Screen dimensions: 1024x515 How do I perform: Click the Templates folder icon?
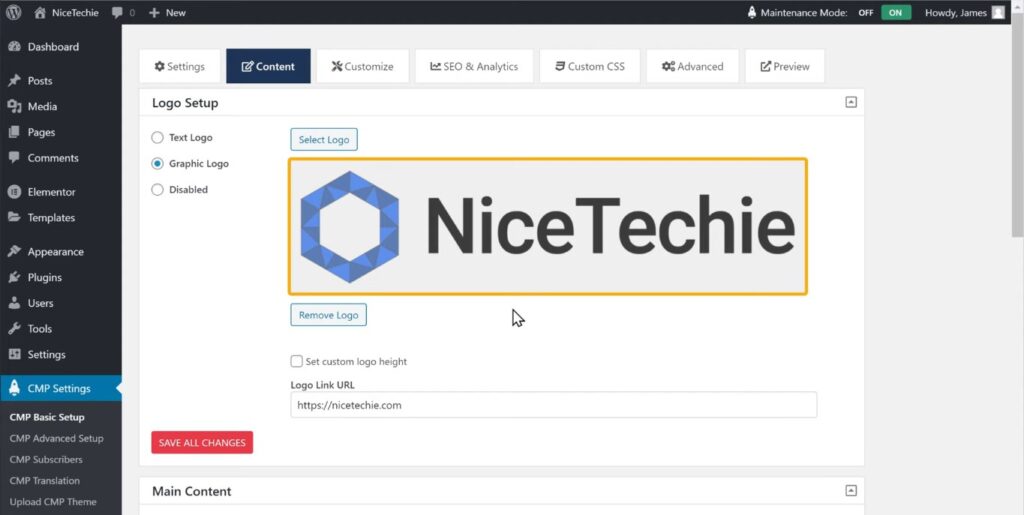click(14, 217)
